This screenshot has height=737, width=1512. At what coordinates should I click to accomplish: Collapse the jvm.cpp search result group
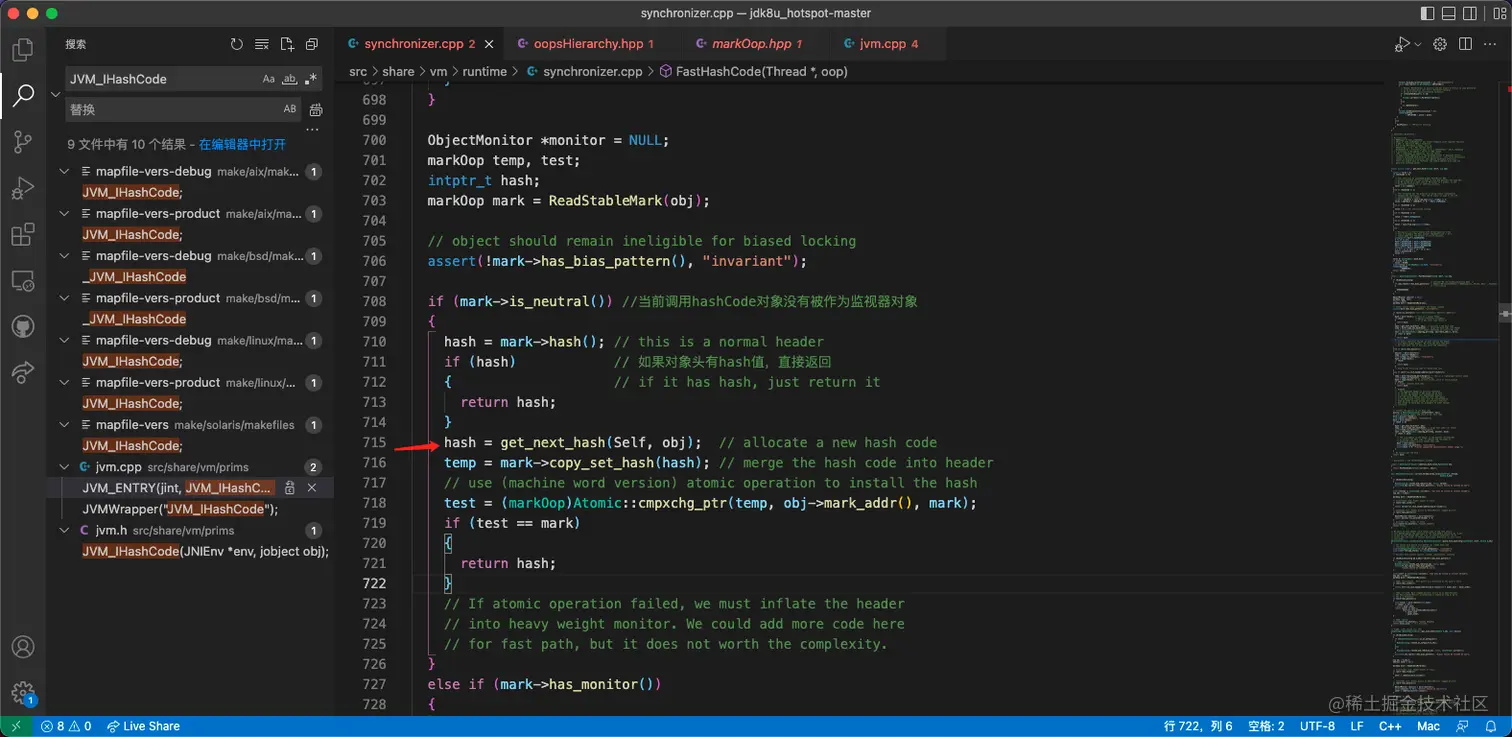(64, 467)
